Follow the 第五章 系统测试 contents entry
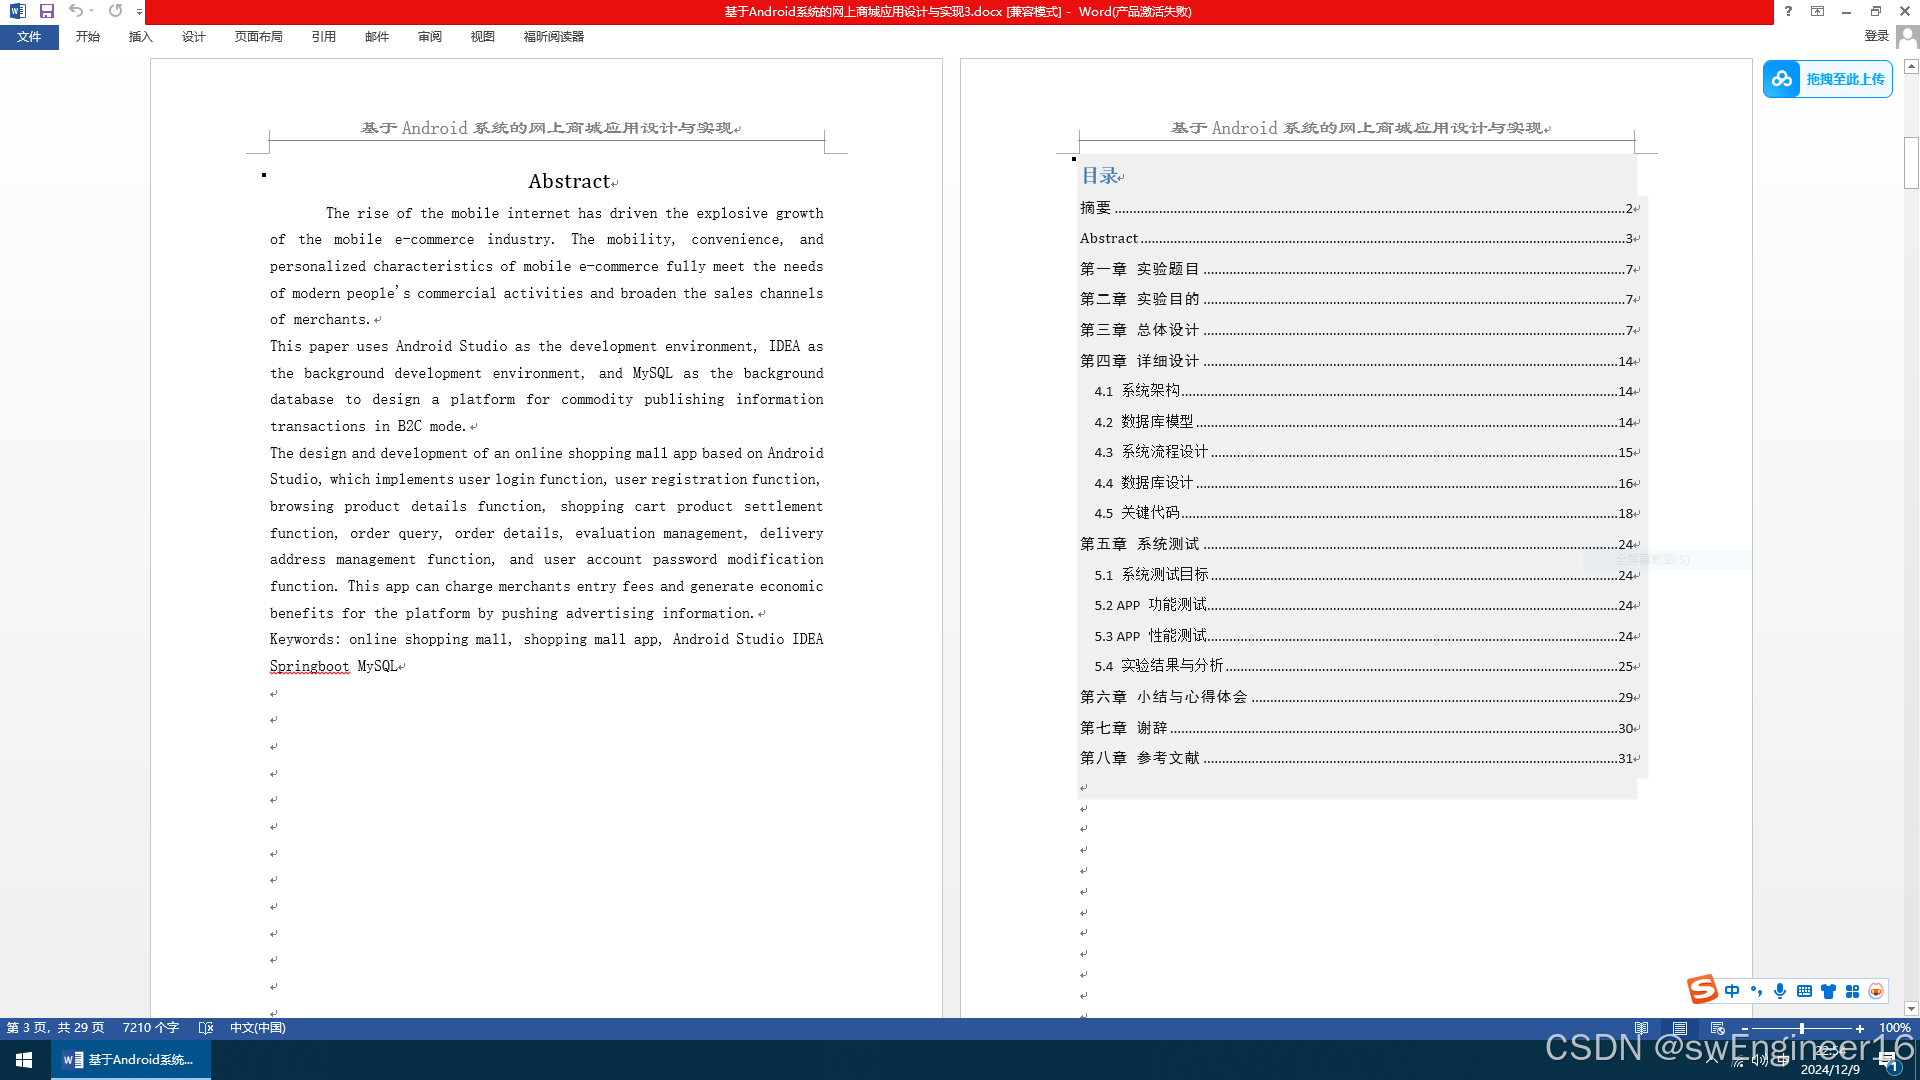The height and width of the screenshot is (1080, 1920). tap(1139, 544)
